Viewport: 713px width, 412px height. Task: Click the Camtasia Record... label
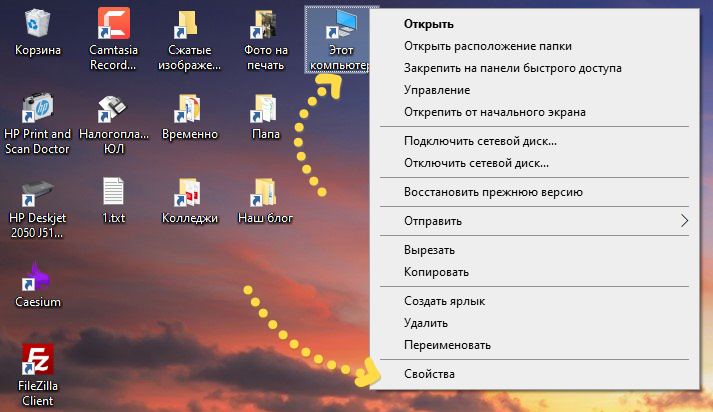113,57
